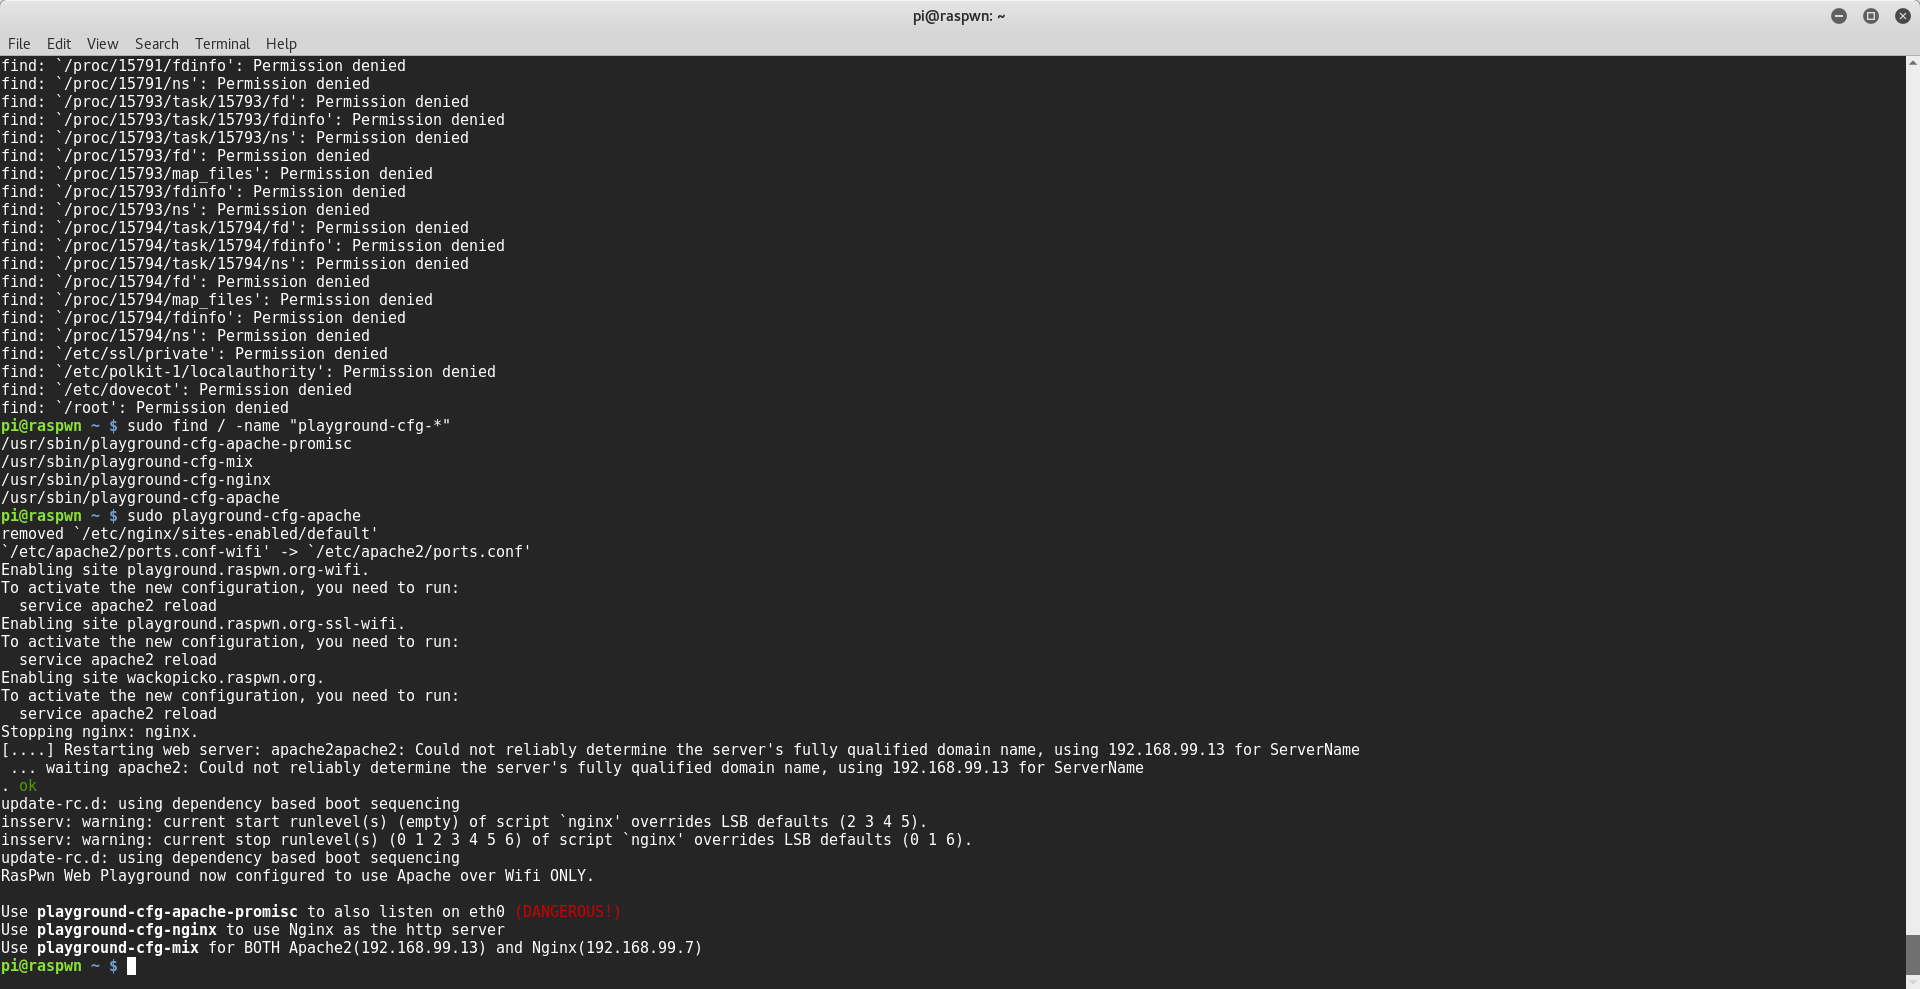Image resolution: width=1920 pixels, height=989 pixels.
Task: Click the path /usr/sbin/playground-cfg-apache-promisc
Action: point(176,444)
